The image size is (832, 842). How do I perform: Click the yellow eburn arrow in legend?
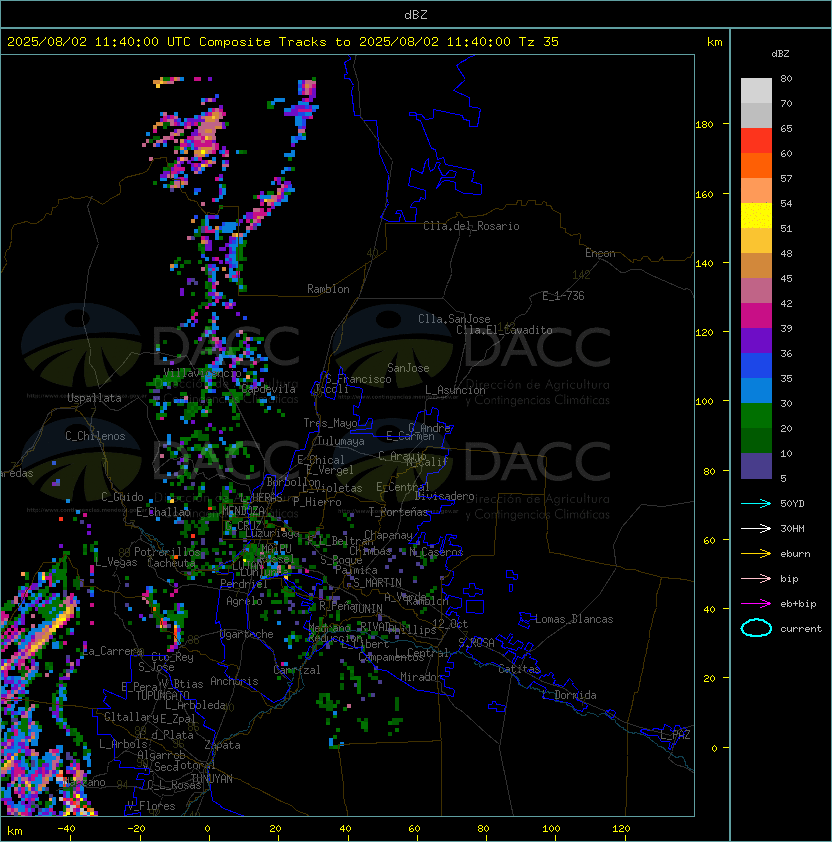(756, 554)
